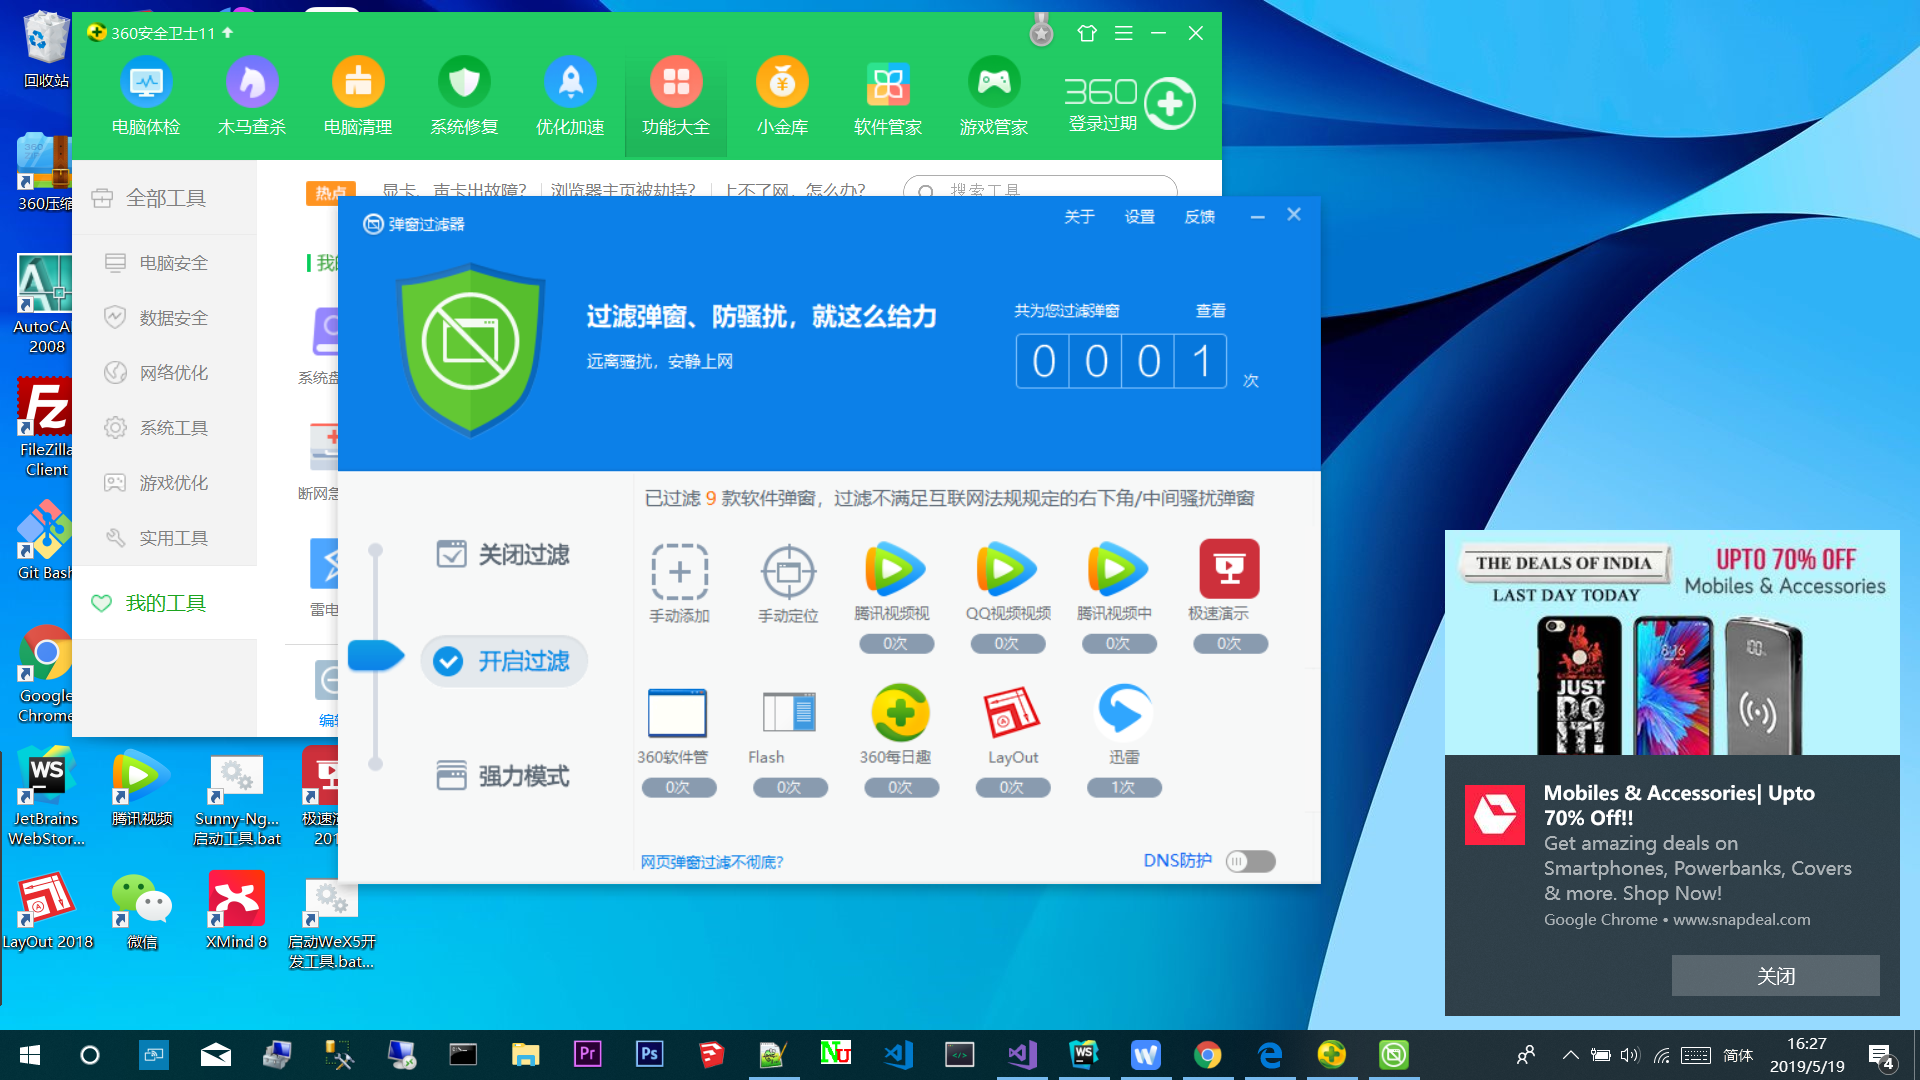Open the 木马查杀 scan tool
Viewport: 1920px width, 1080px height.
(252, 95)
